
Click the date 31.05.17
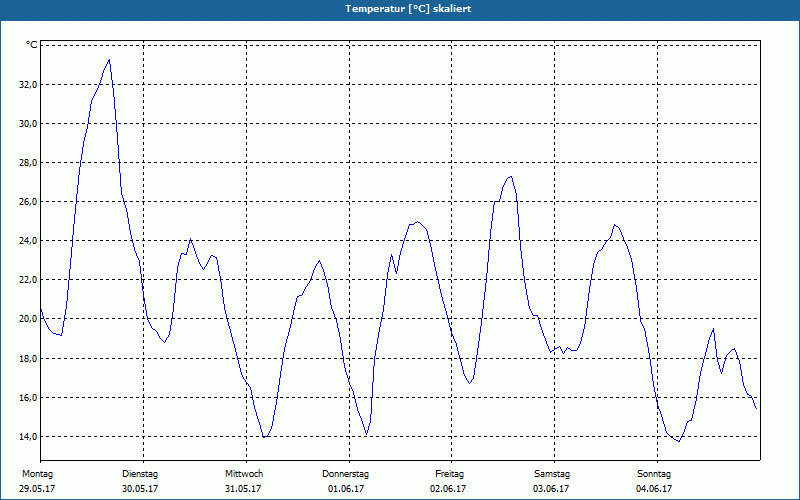click(x=243, y=489)
